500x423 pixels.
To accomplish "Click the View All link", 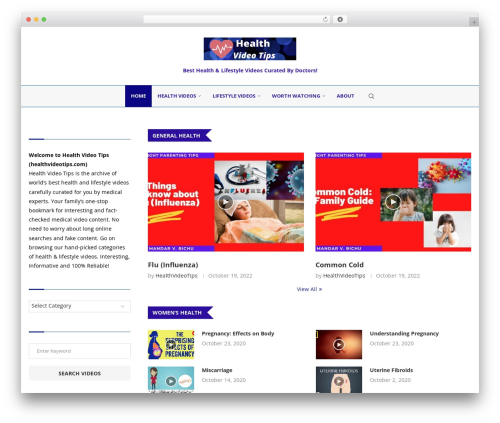I will click(309, 289).
